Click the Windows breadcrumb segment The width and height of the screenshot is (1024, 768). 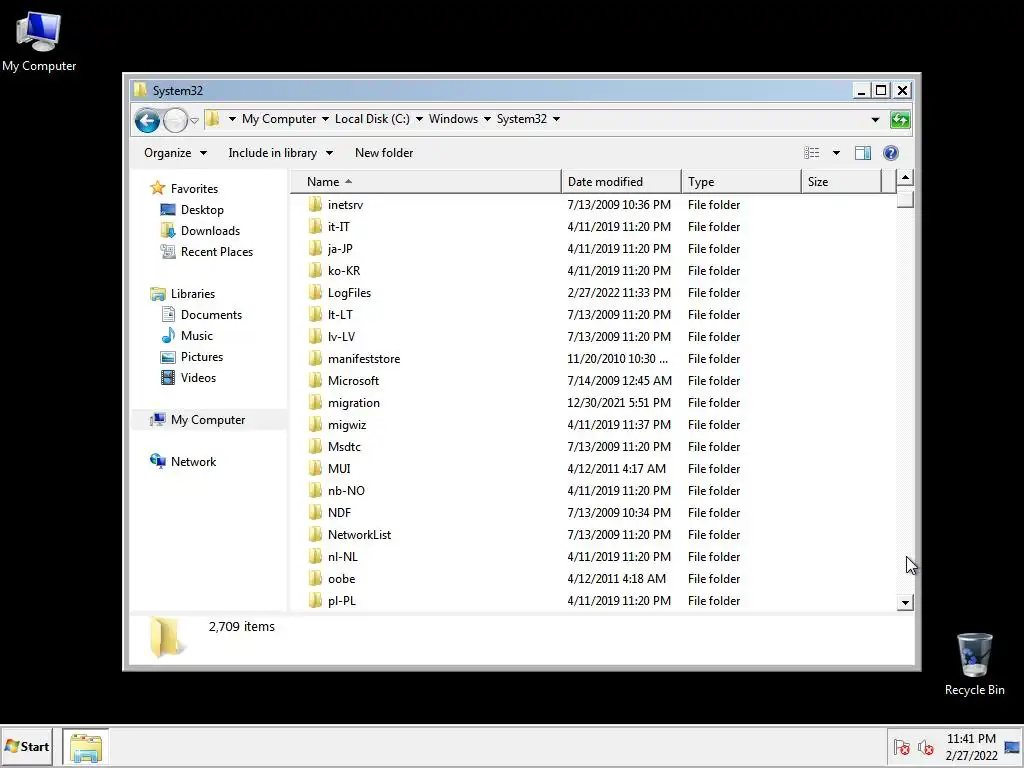(453, 119)
